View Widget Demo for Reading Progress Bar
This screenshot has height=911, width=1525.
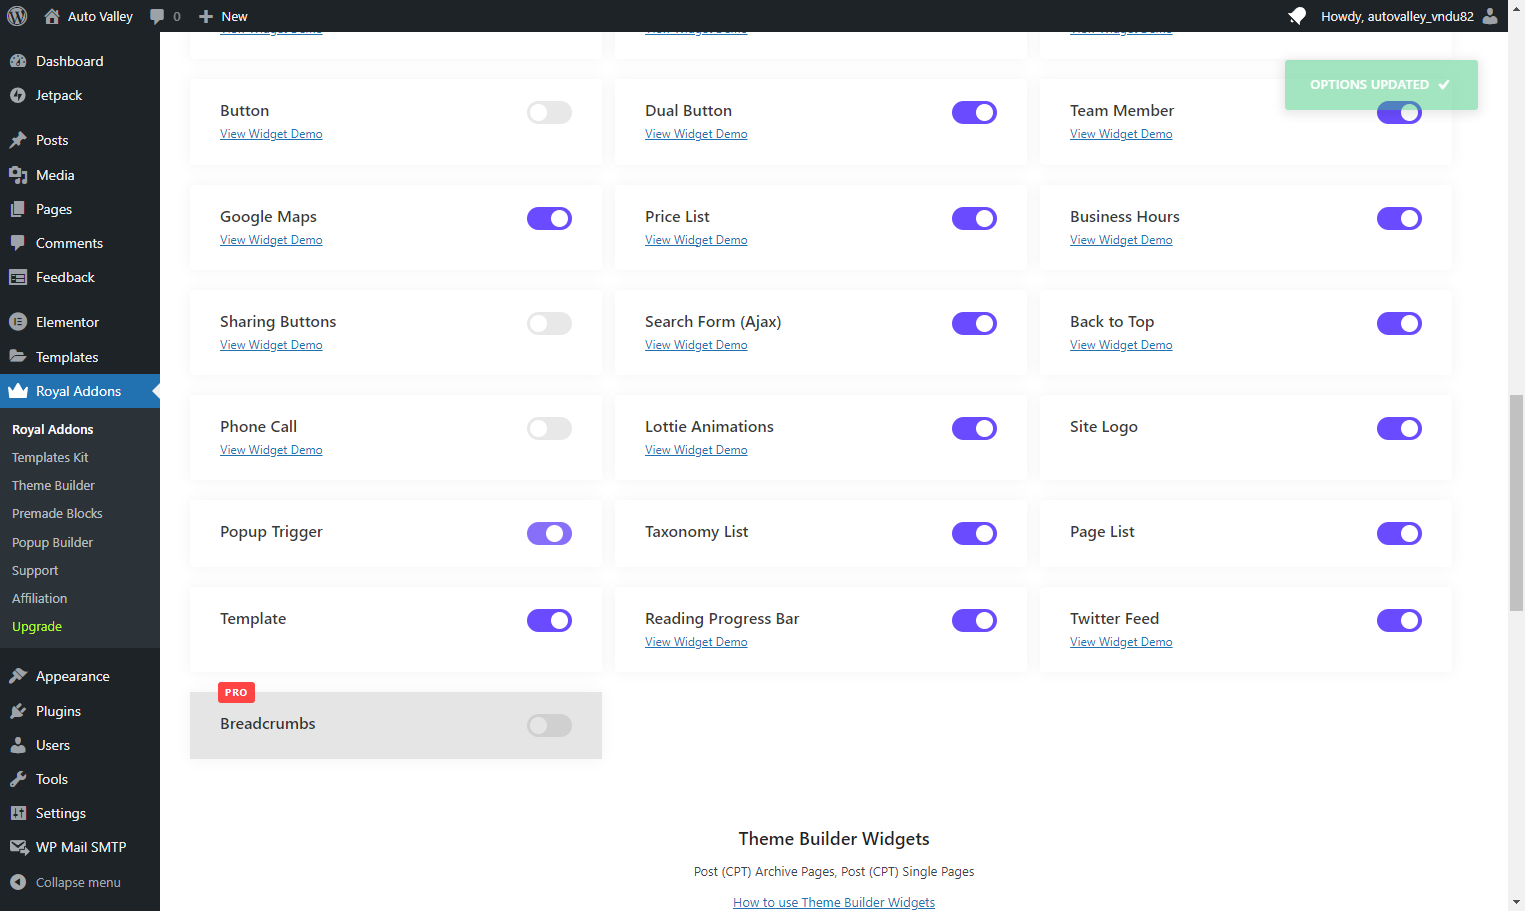point(696,642)
